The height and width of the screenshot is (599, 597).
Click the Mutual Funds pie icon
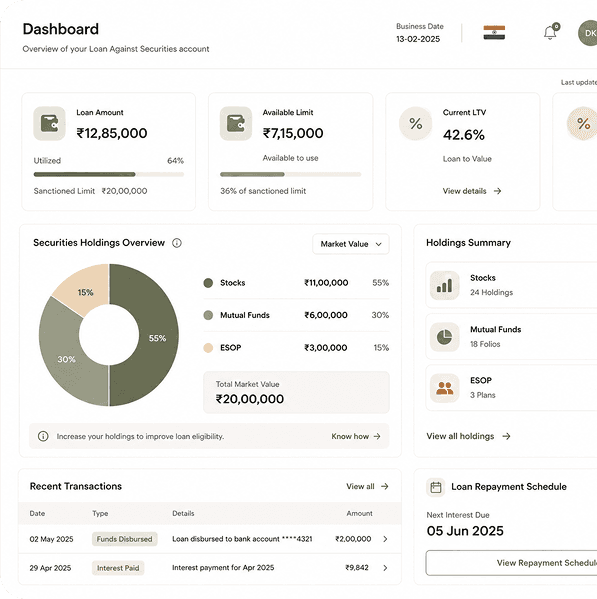tap(445, 337)
